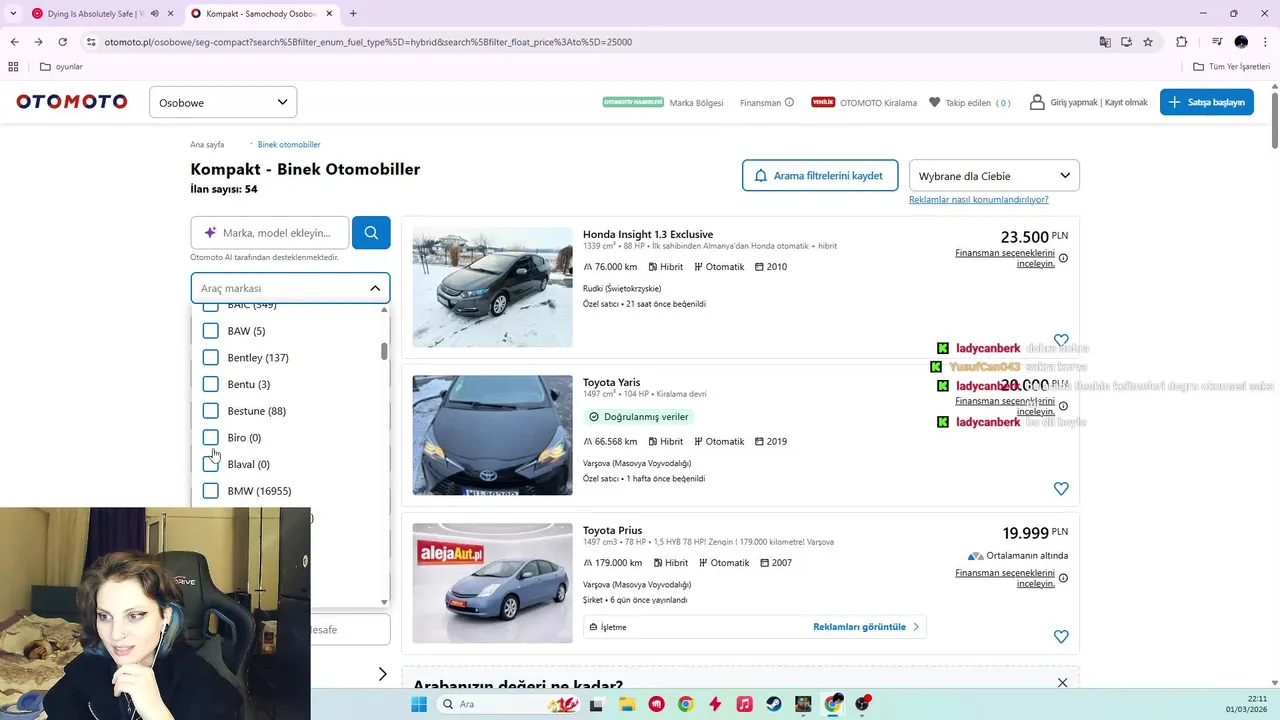Open Apple Music from the taskbar
Screen dimensions: 1280x720
tap(744, 704)
